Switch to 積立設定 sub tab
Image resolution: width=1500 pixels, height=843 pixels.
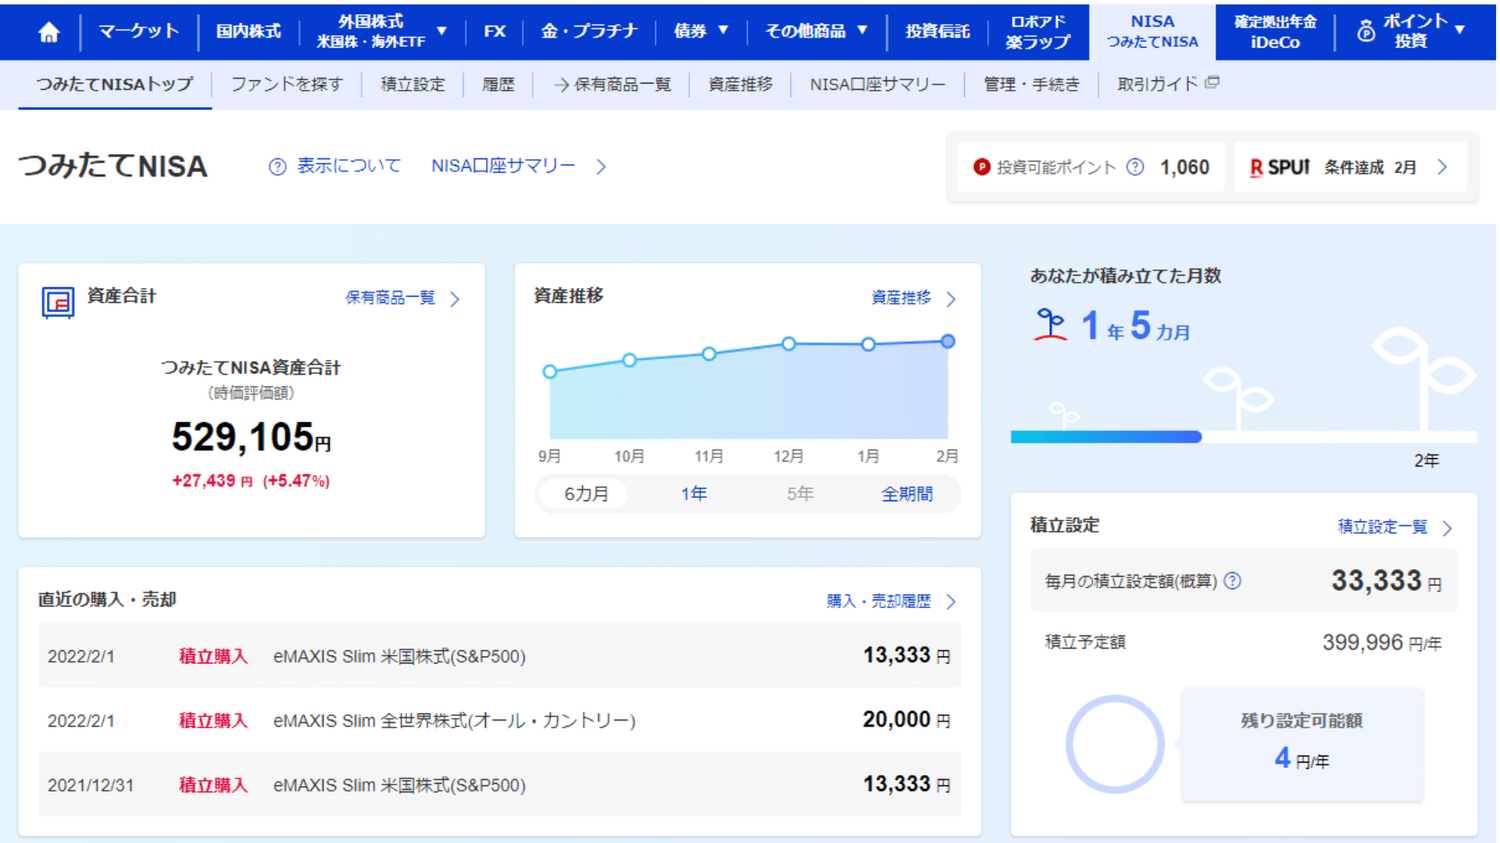[x=413, y=85]
